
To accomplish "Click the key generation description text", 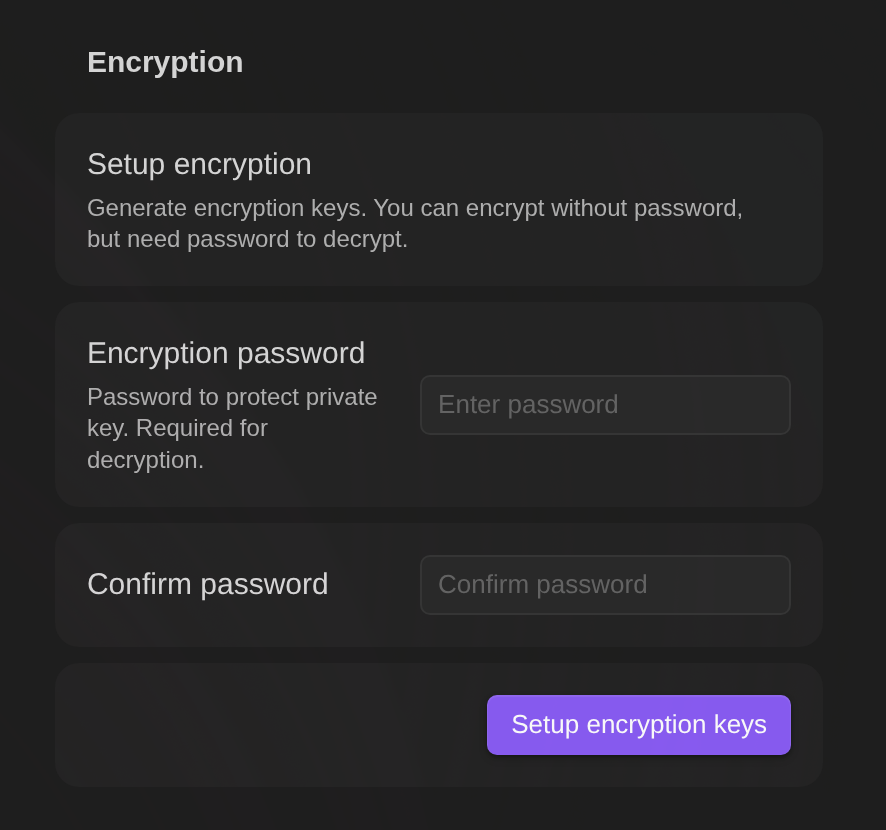I will (x=414, y=223).
